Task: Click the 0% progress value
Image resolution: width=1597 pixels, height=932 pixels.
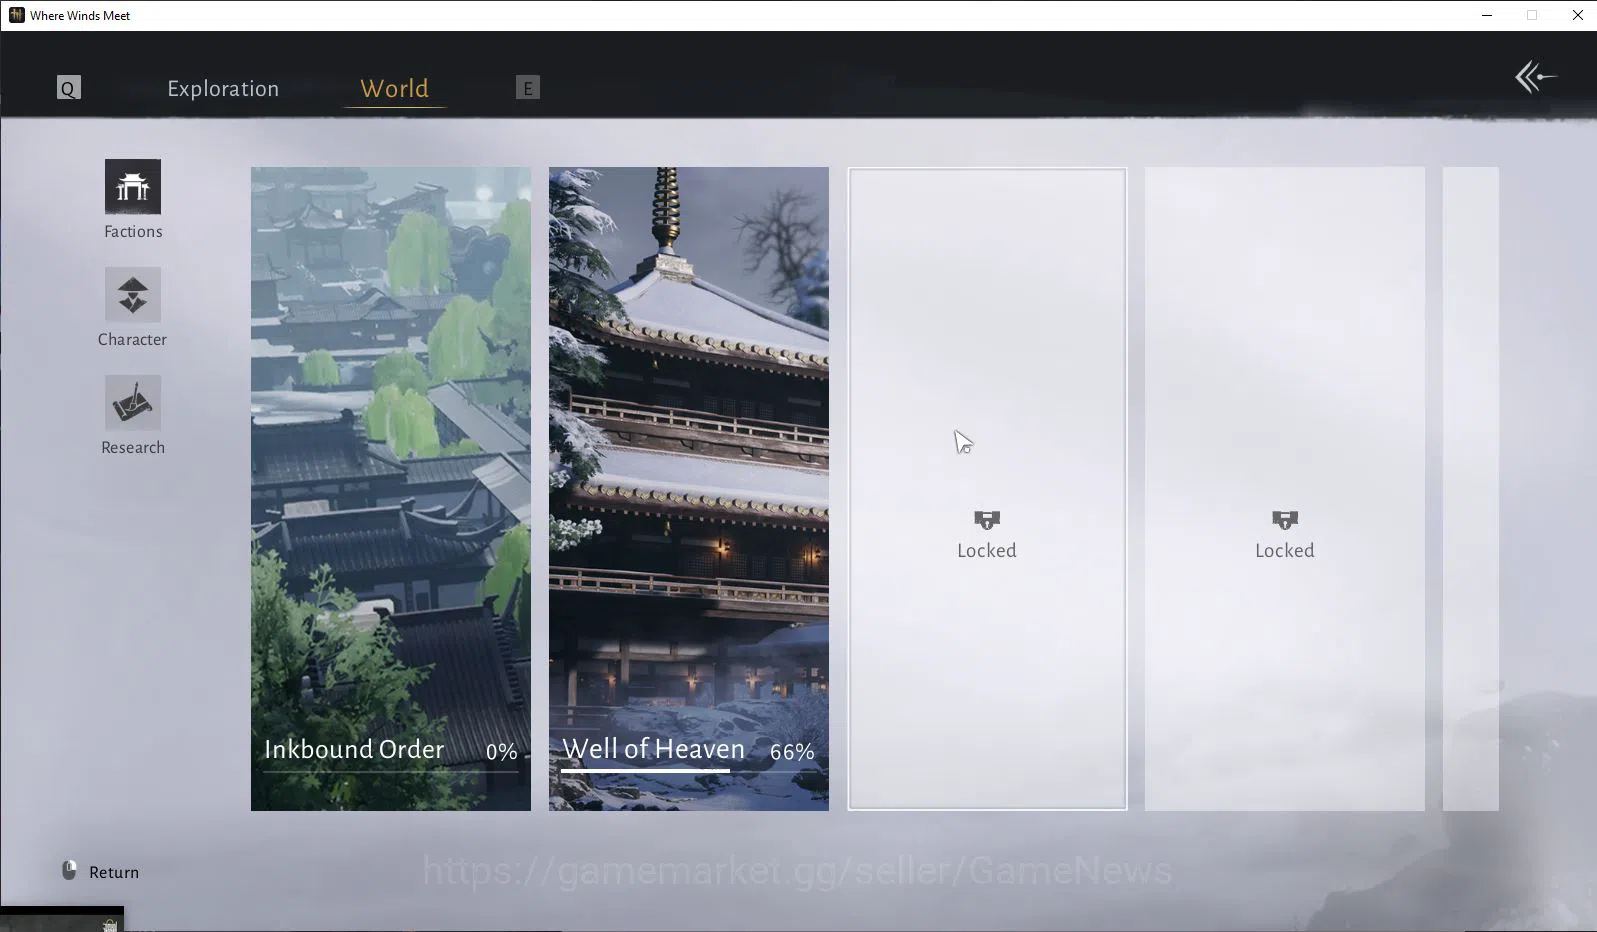Action: click(x=502, y=752)
